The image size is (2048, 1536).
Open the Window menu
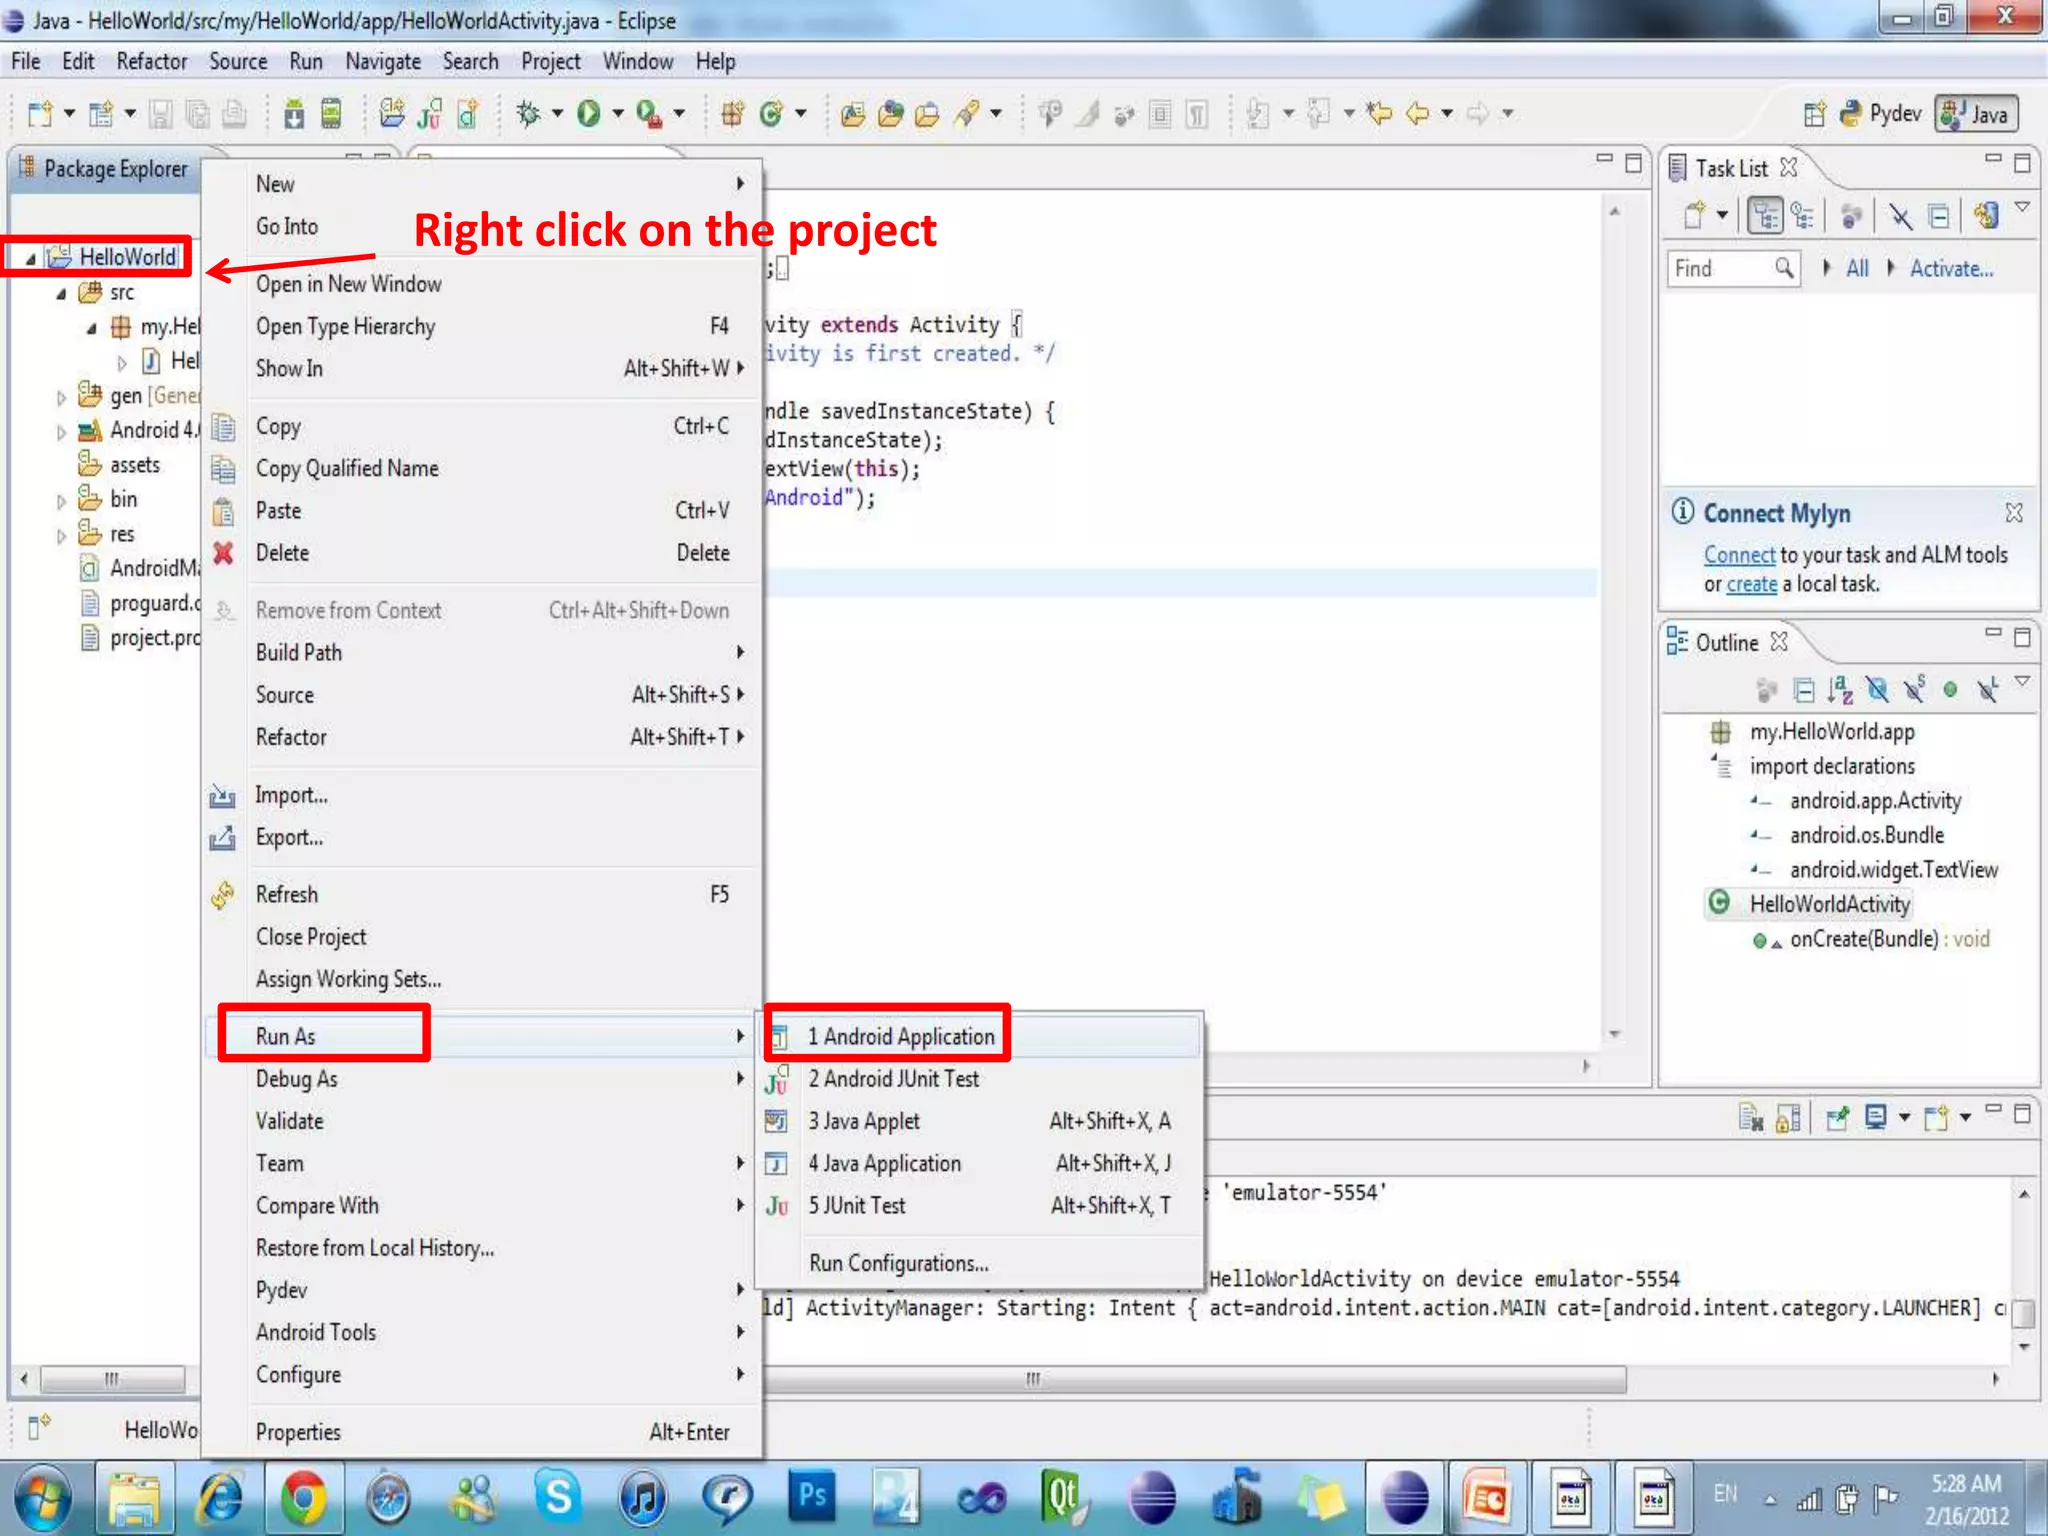tap(638, 62)
